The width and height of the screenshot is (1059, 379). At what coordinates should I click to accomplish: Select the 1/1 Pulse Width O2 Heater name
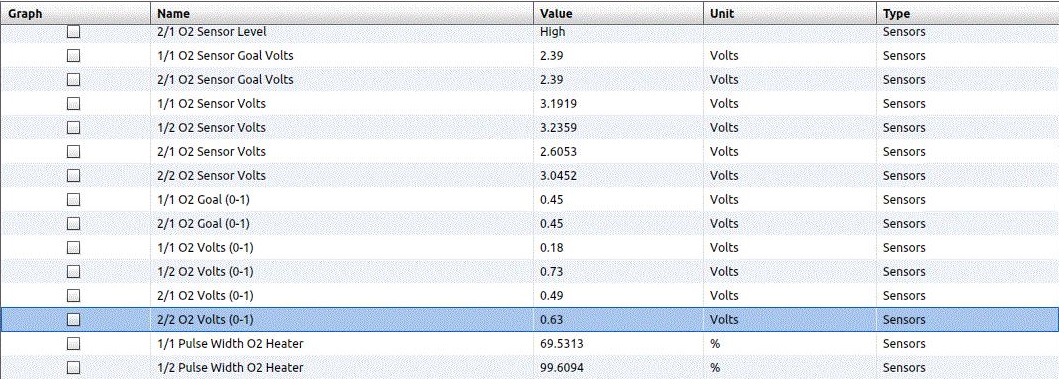click(x=230, y=343)
